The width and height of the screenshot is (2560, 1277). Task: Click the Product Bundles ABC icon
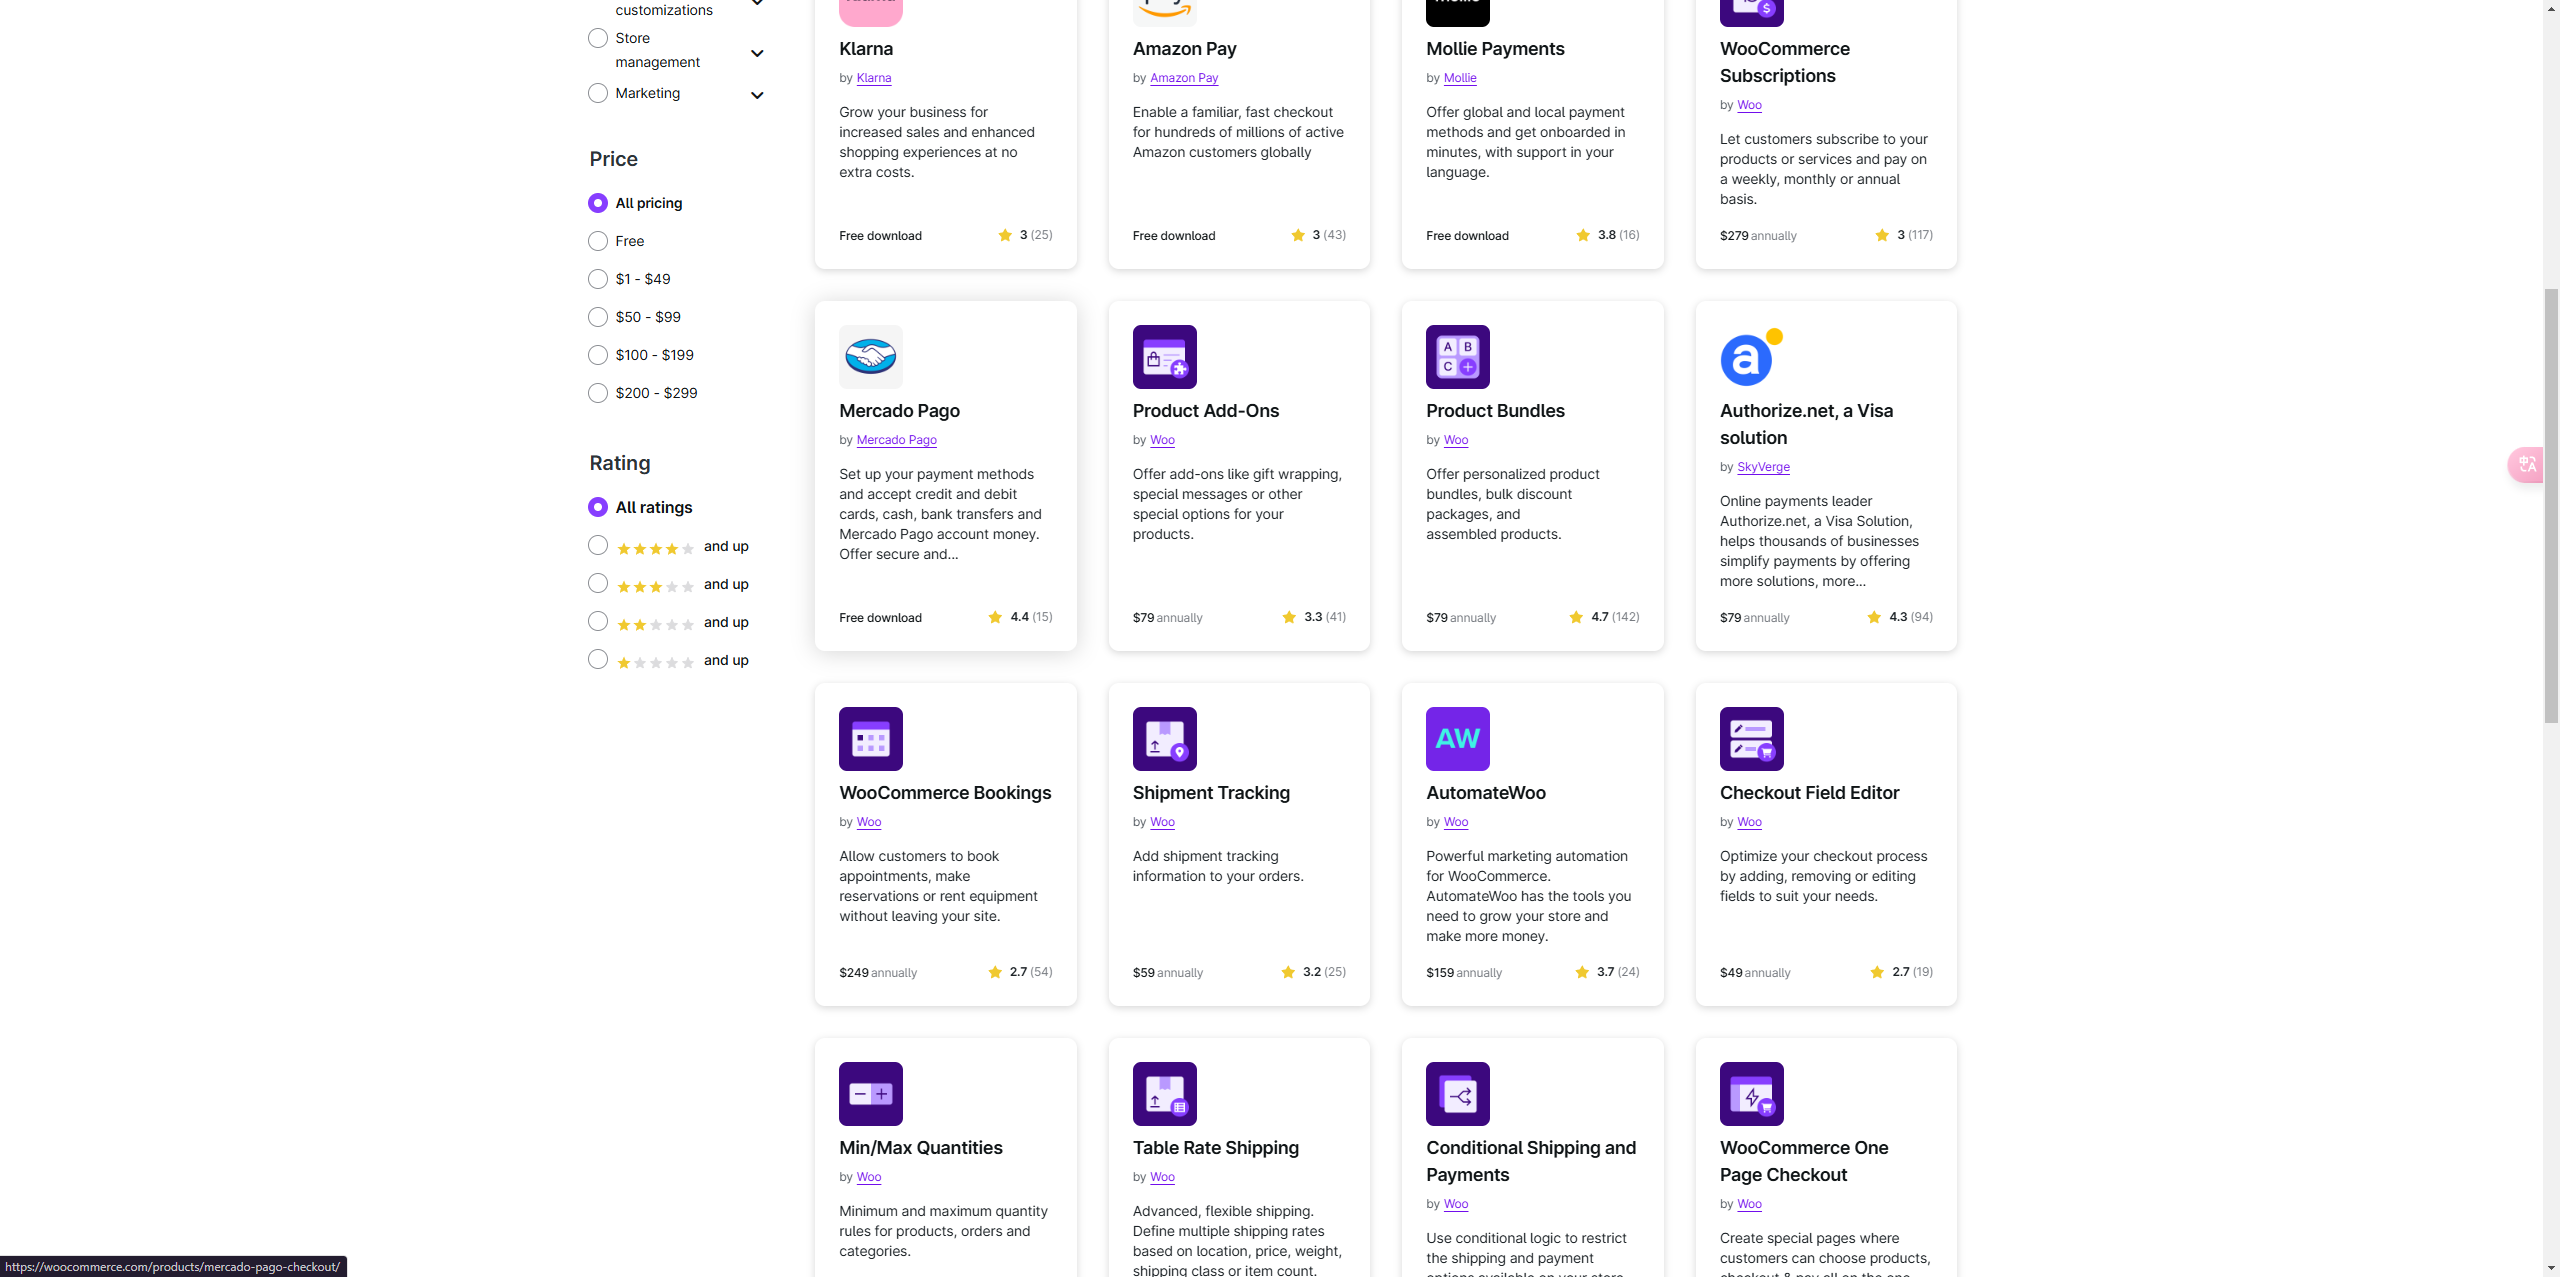(x=1457, y=356)
